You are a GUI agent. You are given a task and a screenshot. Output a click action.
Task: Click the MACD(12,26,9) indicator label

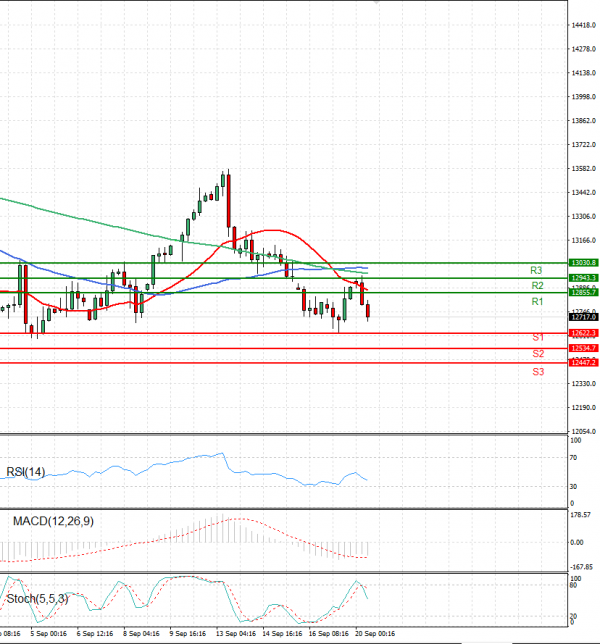point(53,521)
